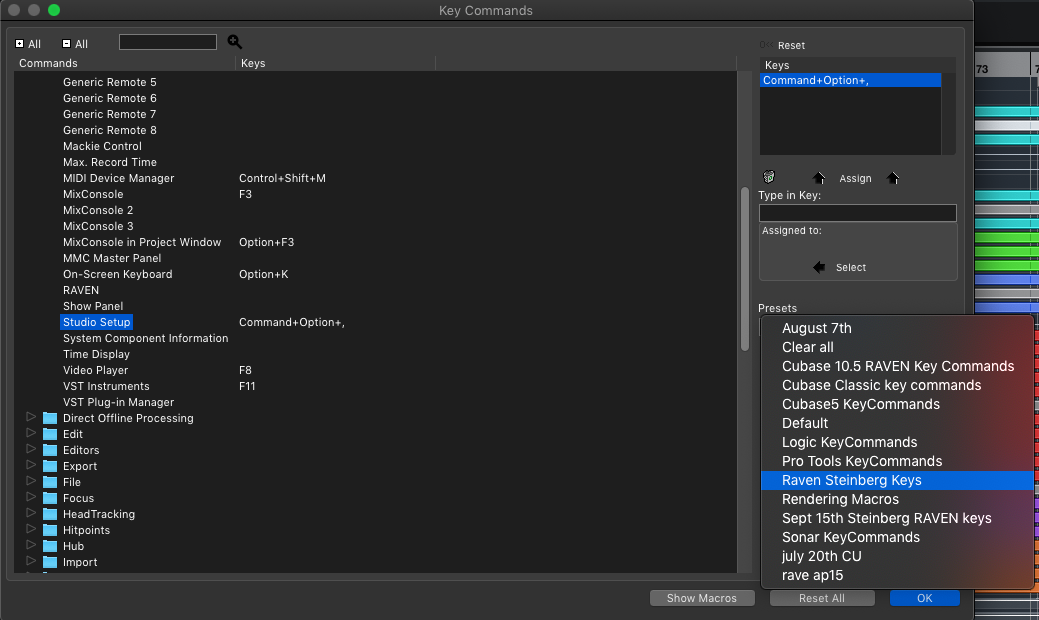Click the up arrow right of Assign
The image size is (1039, 620).
click(893, 178)
